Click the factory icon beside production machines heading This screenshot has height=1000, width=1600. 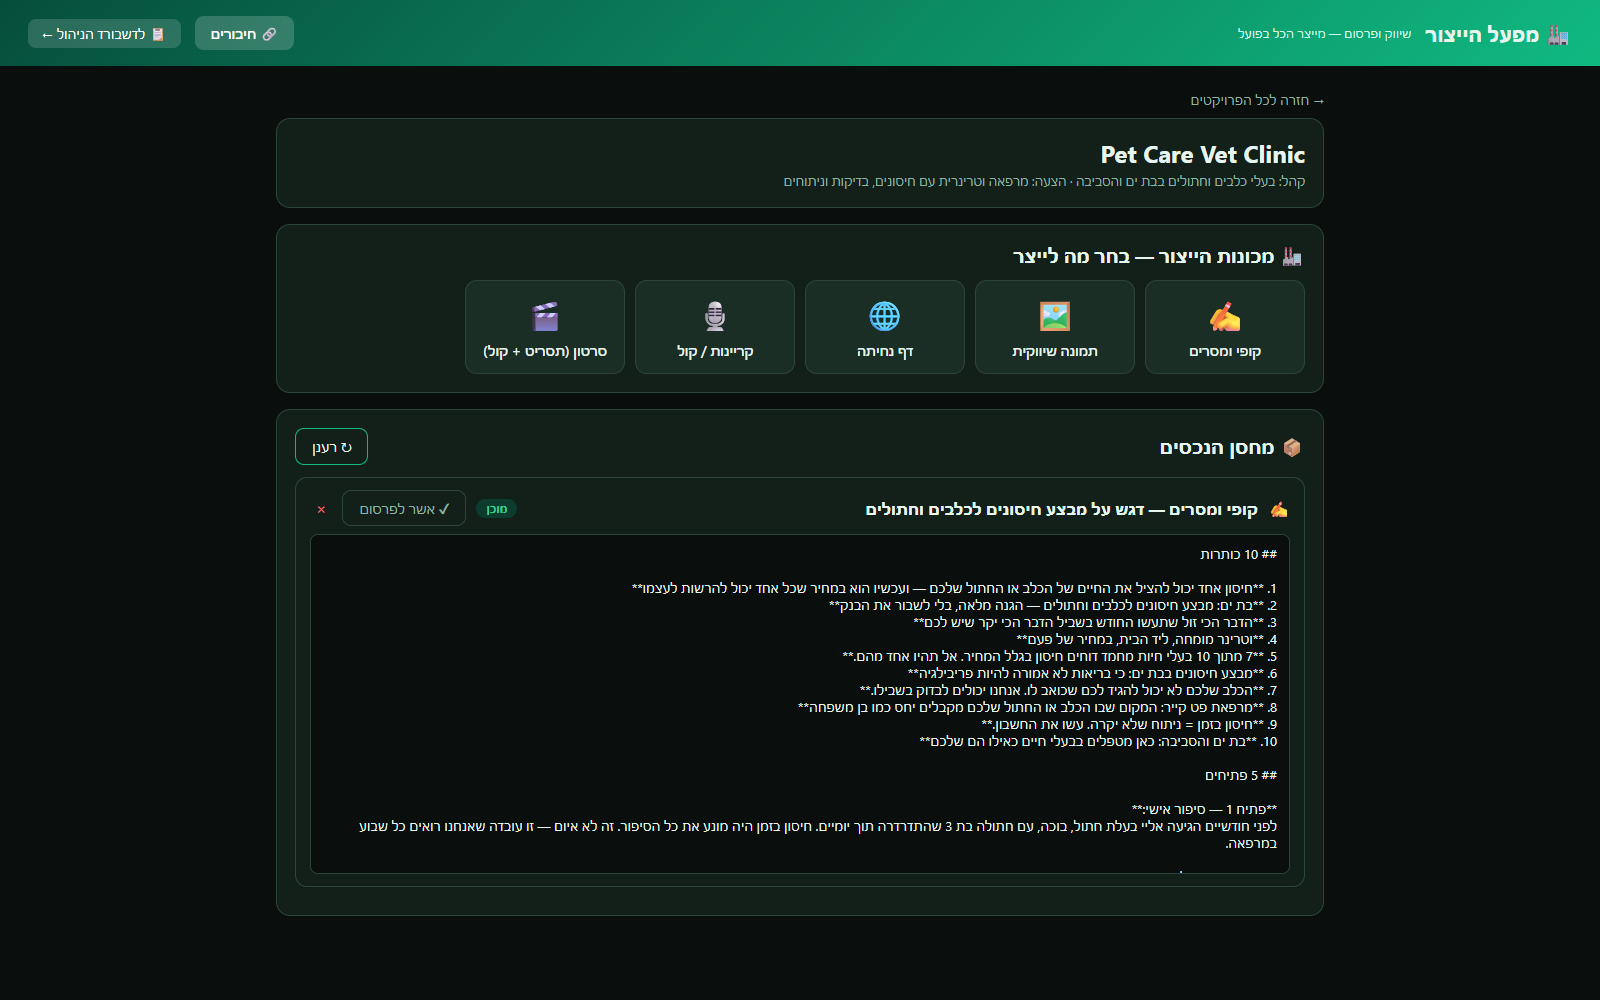(x=1292, y=257)
